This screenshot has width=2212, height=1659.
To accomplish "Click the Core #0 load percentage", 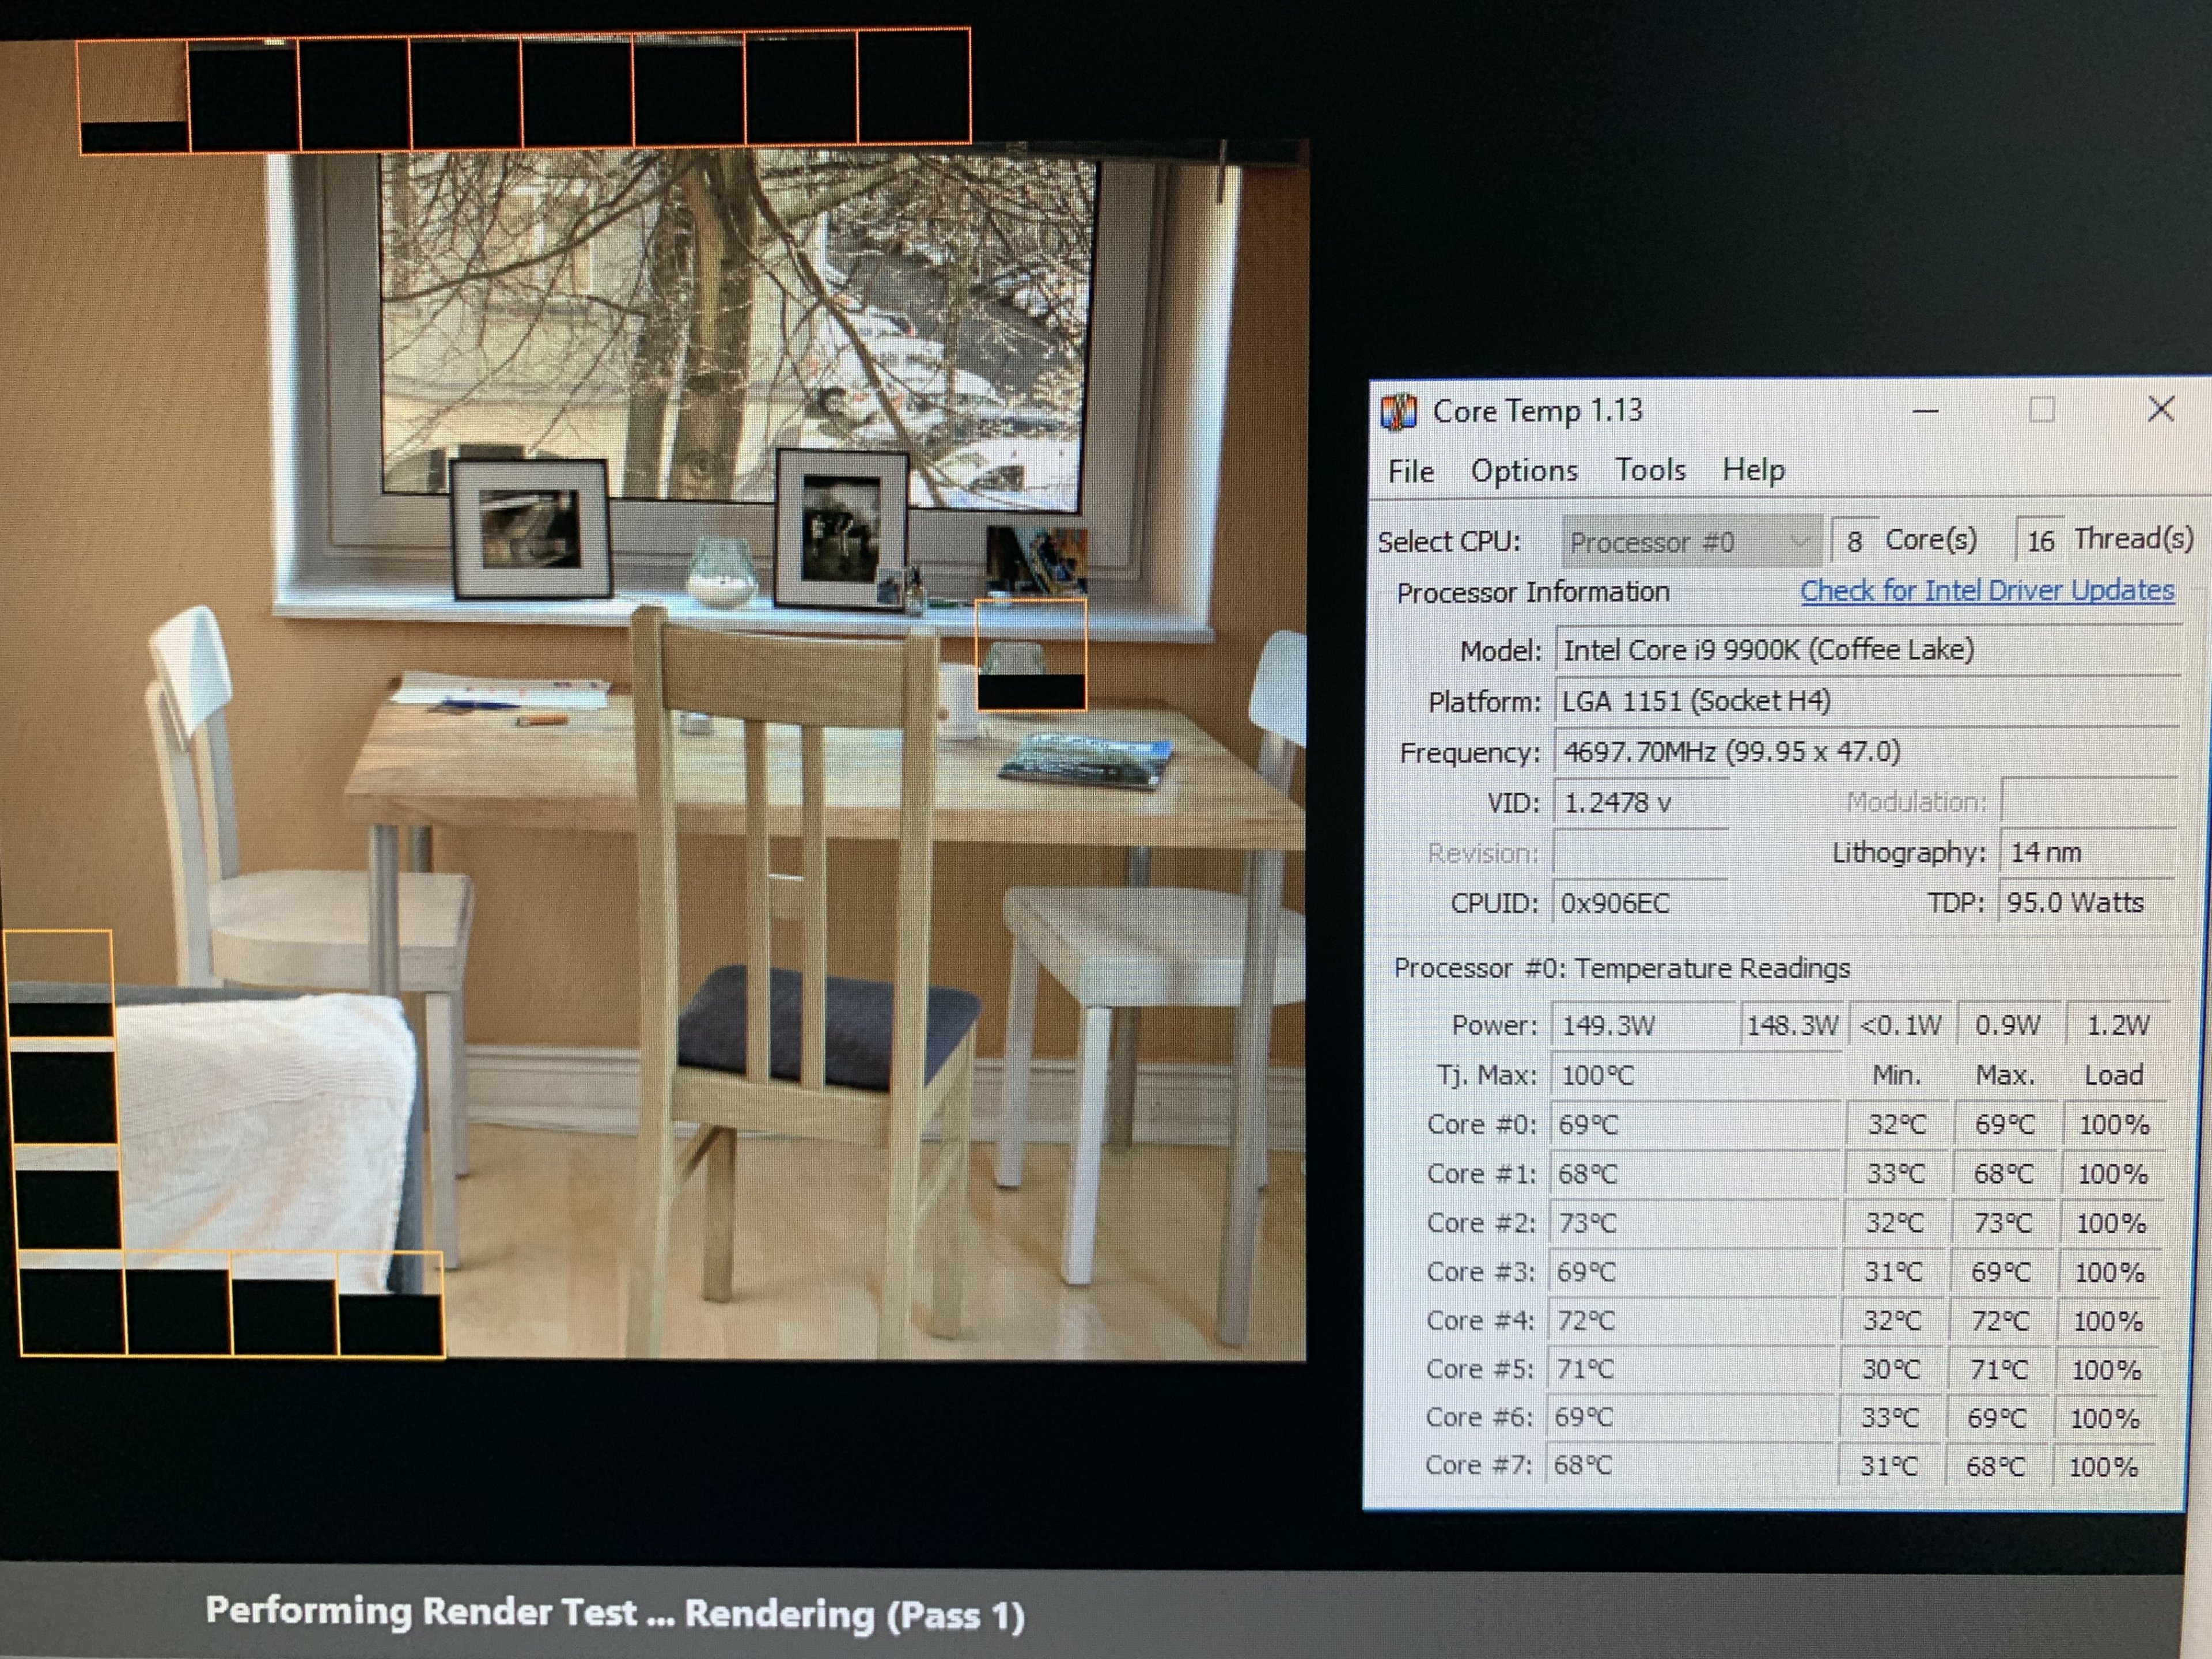I will coord(2113,1124).
